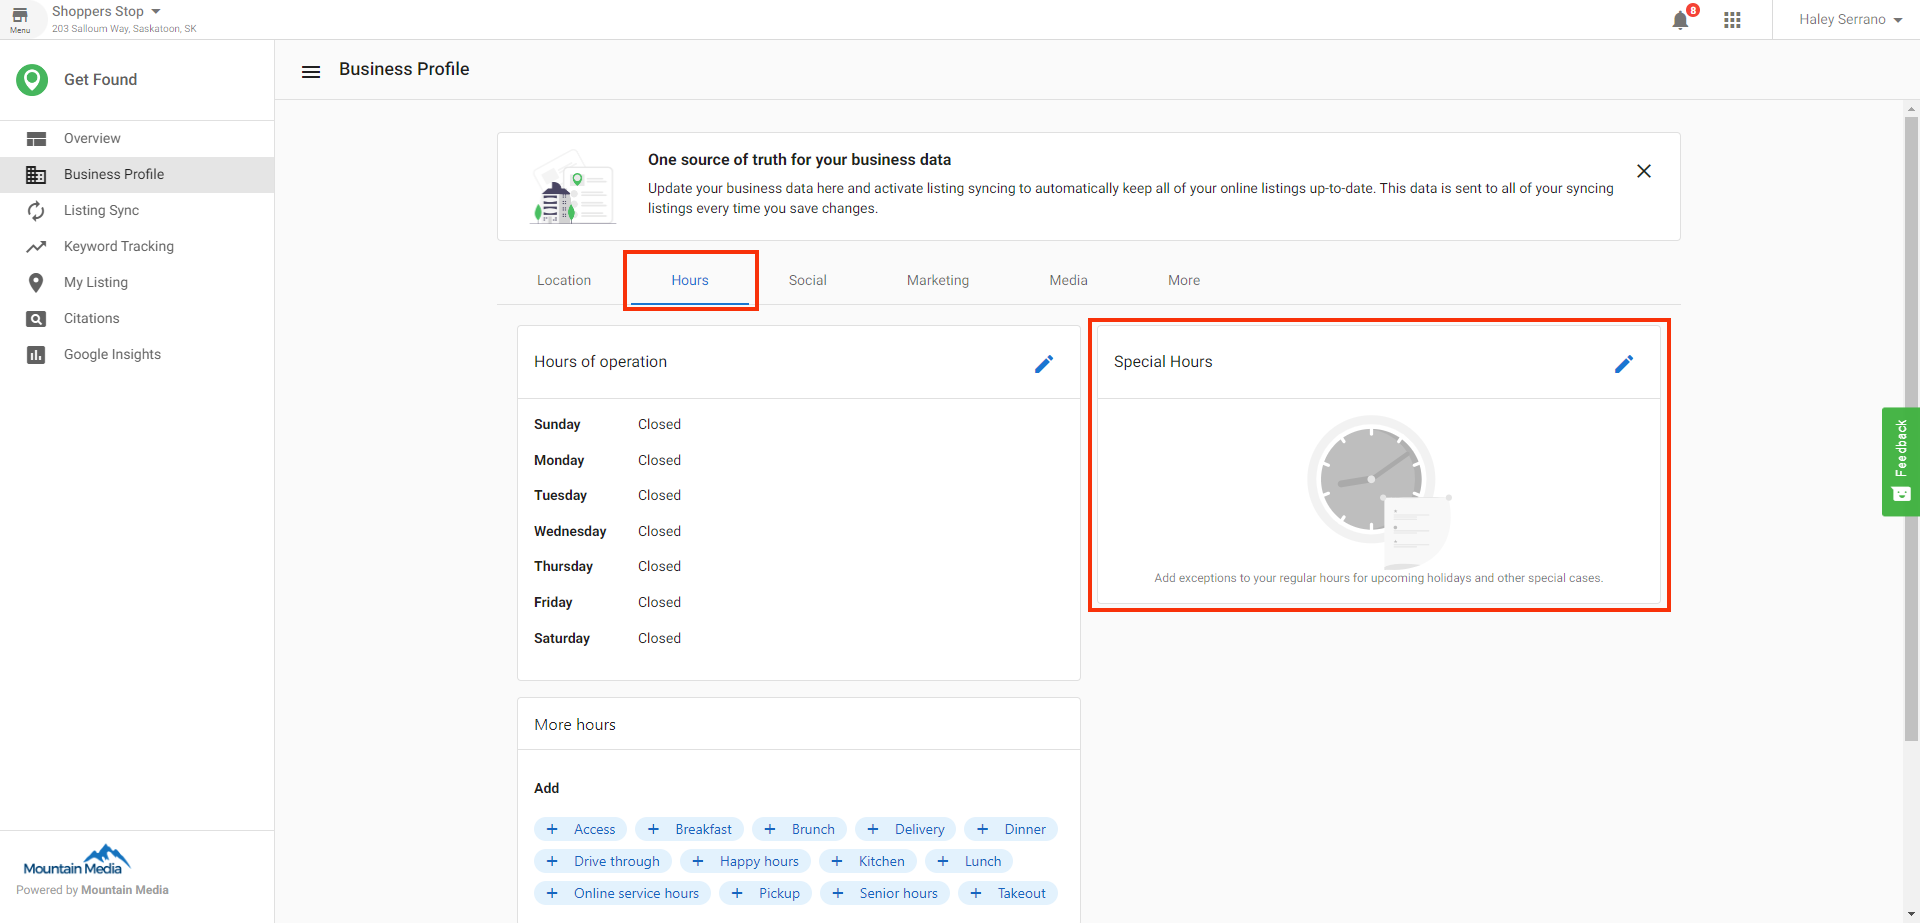Open Google Insights from the sidebar

(112, 354)
